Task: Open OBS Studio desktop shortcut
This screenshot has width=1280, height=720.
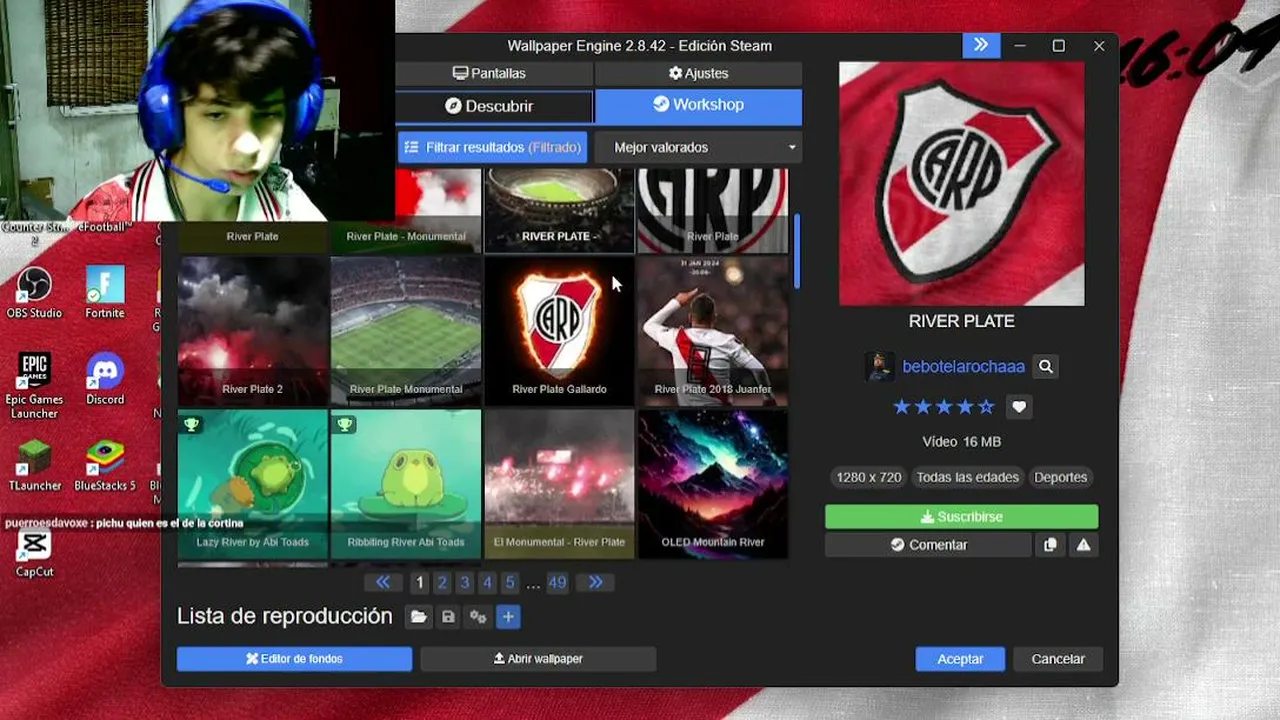Action: tap(35, 293)
